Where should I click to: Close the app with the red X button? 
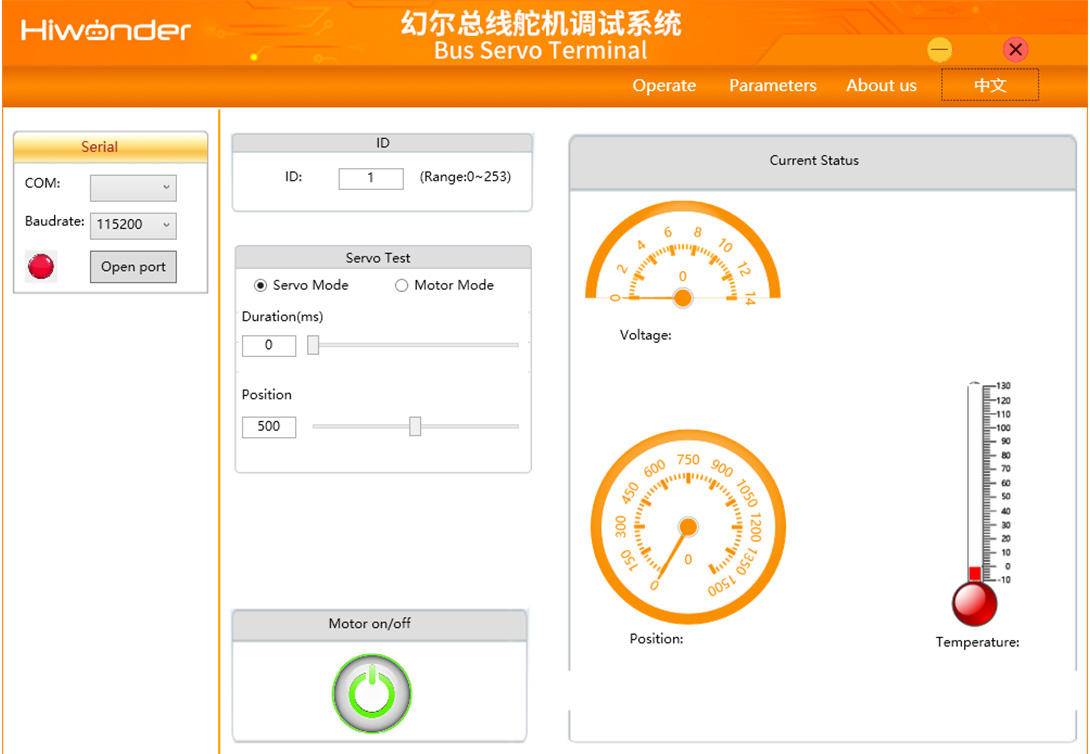tap(1015, 49)
